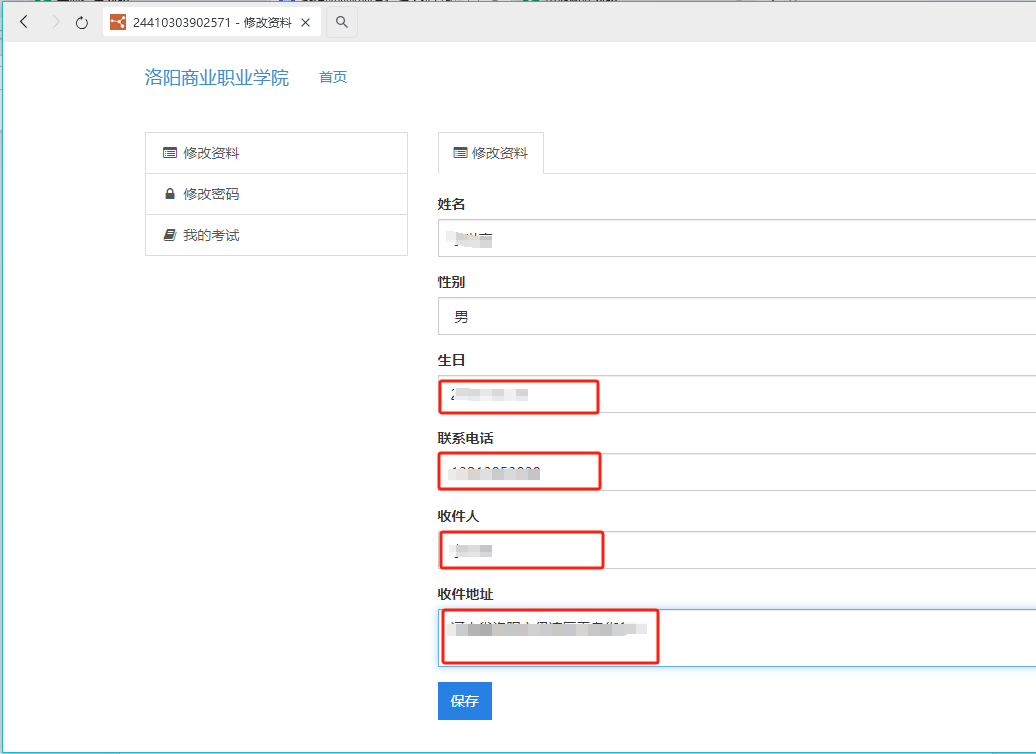Click the 洛阳商业职业学院 site title link
Viewport: 1036px width, 754px height.
(x=216, y=78)
